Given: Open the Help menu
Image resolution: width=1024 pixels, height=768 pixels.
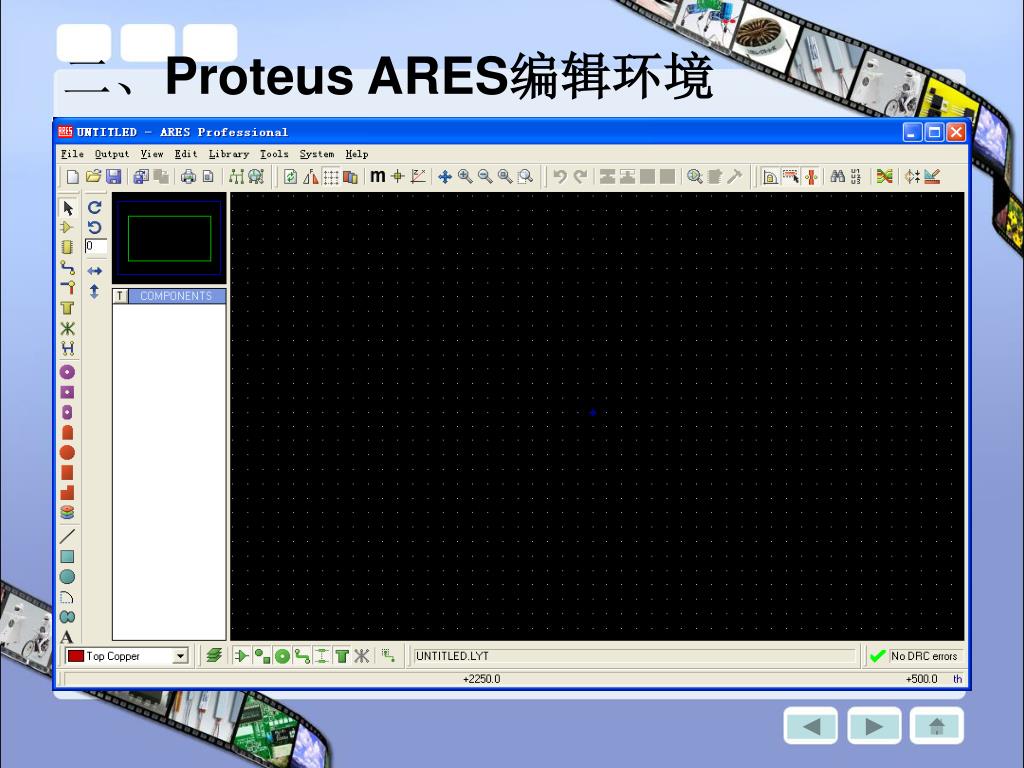Looking at the screenshot, I should point(357,154).
